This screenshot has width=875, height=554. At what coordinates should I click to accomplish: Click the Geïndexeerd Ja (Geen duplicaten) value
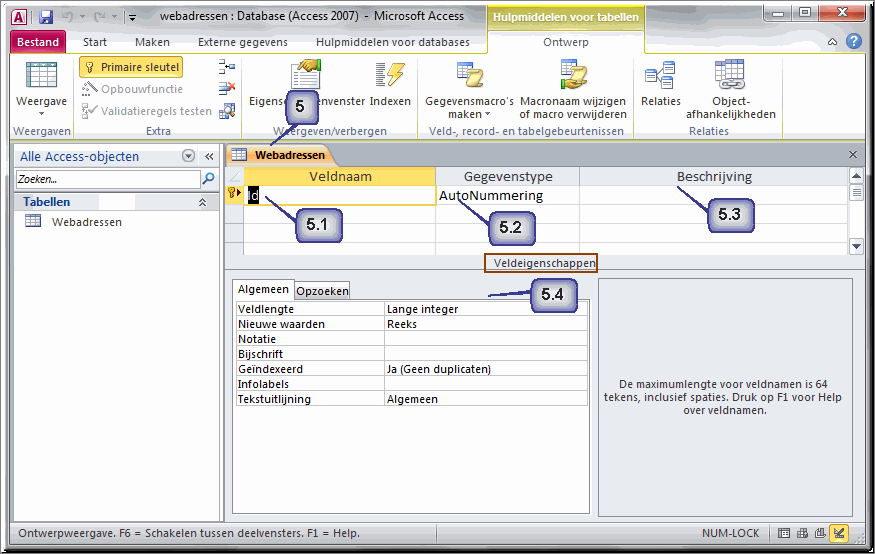[x=486, y=369]
